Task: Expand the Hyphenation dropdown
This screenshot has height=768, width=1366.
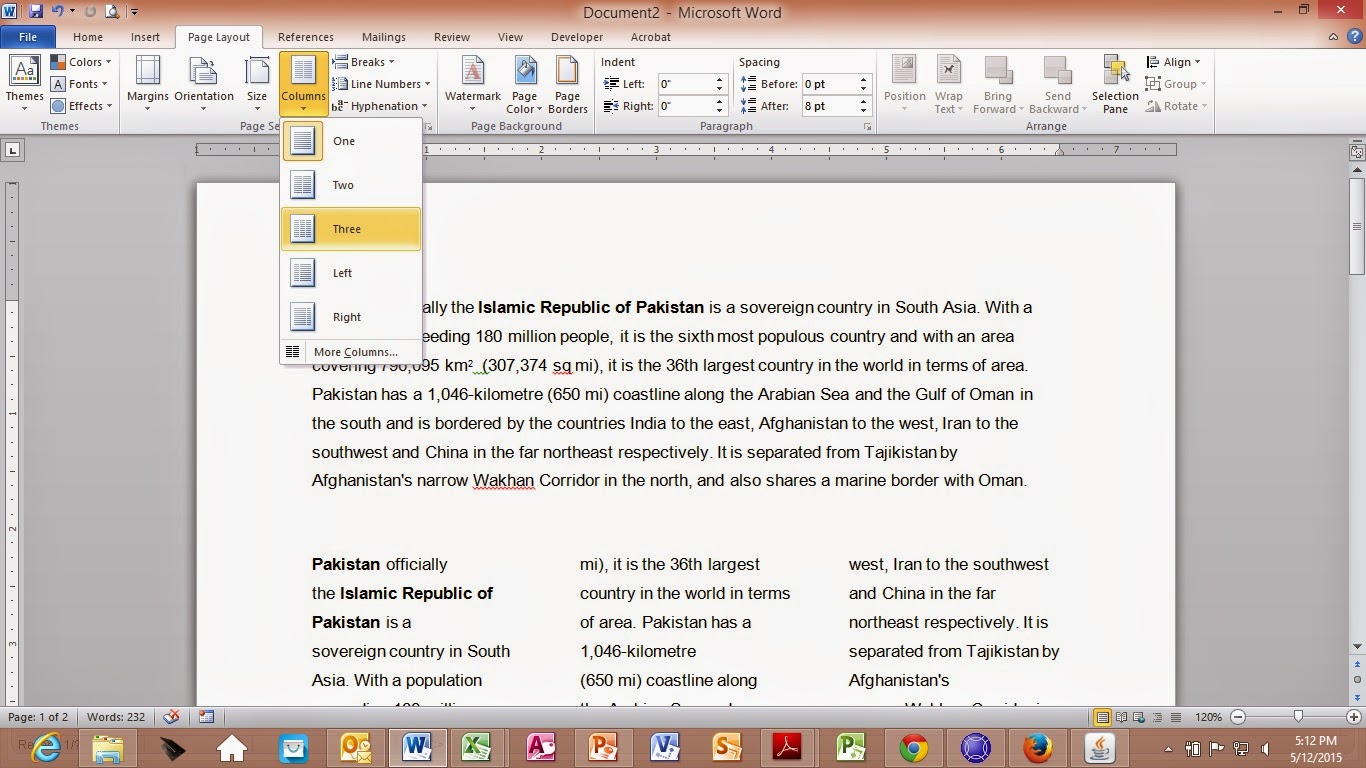Action: tap(380, 106)
